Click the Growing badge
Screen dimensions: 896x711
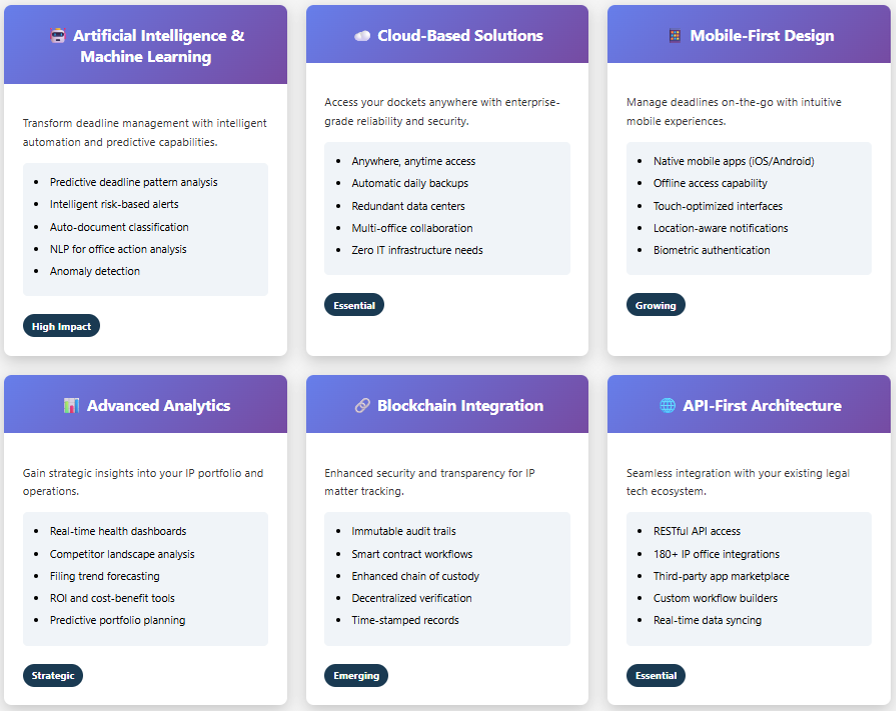655,305
